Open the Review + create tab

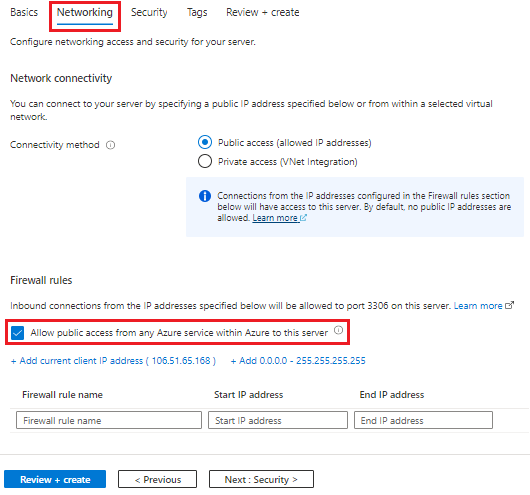click(263, 13)
